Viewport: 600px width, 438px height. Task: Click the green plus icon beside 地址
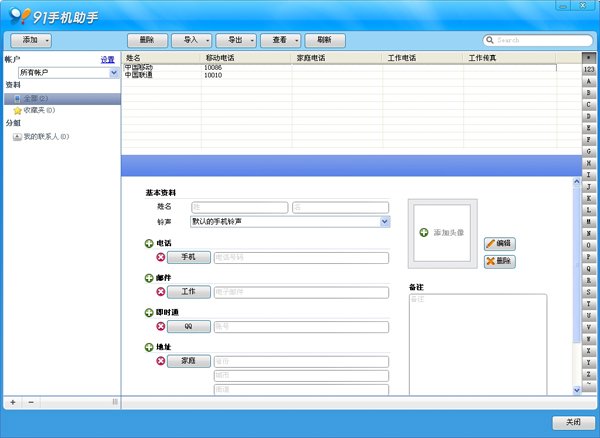[149, 347]
